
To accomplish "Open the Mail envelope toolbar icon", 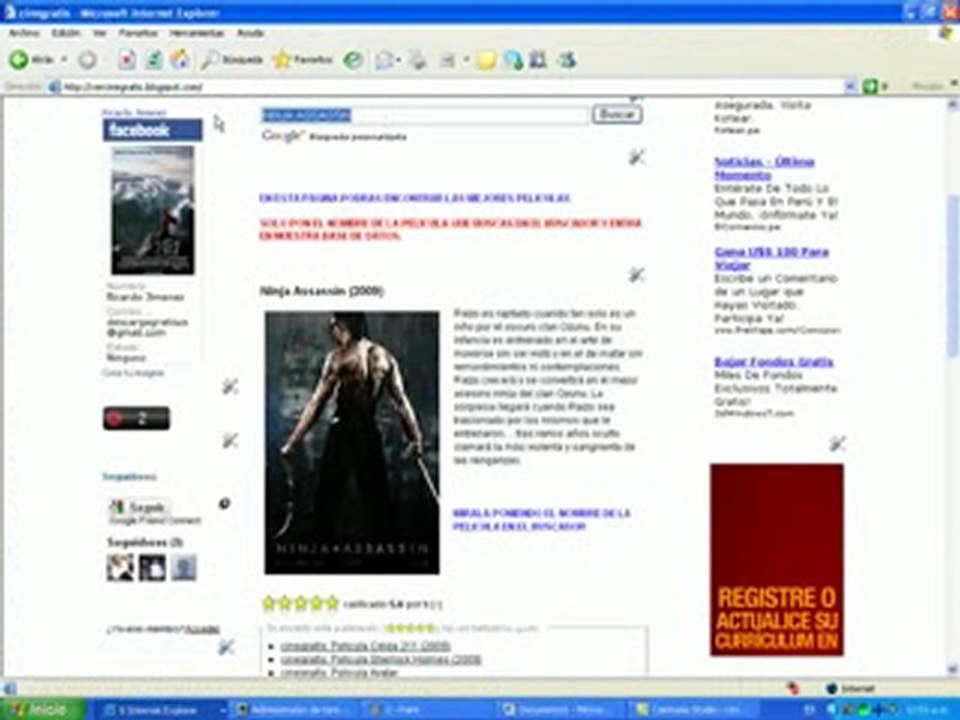I will (x=384, y=59).
